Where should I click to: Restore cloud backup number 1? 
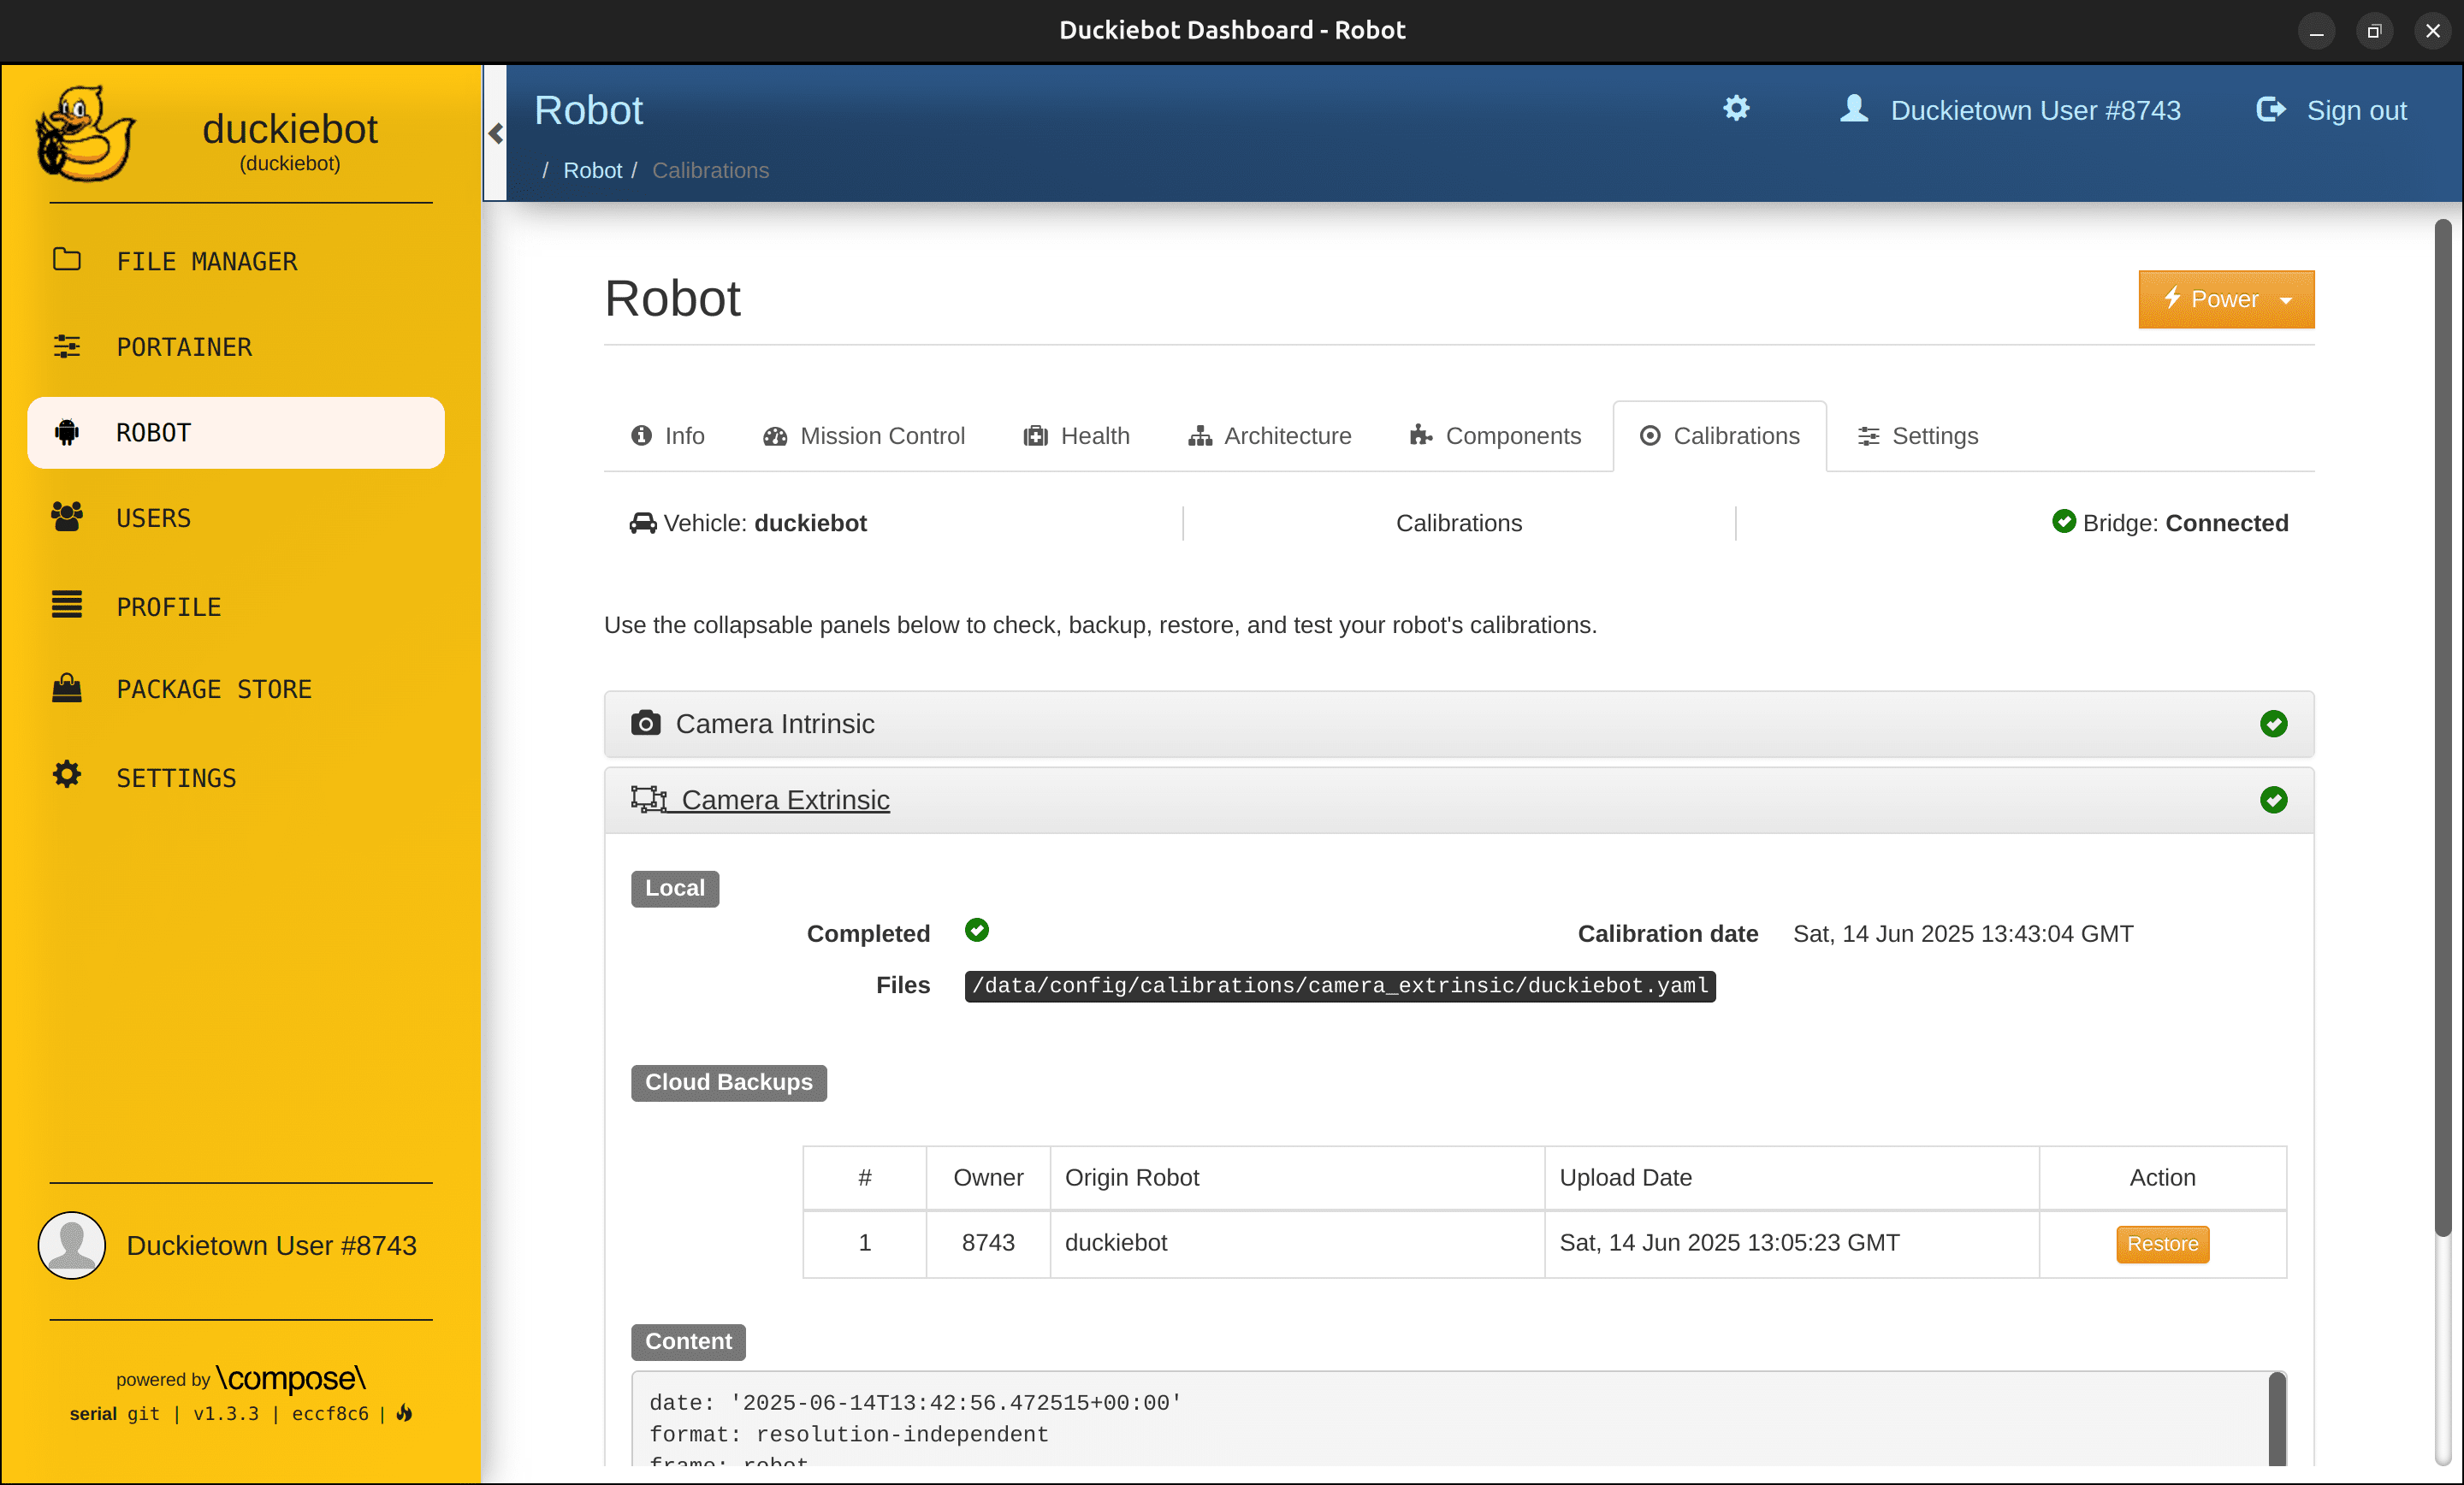2162,1243
